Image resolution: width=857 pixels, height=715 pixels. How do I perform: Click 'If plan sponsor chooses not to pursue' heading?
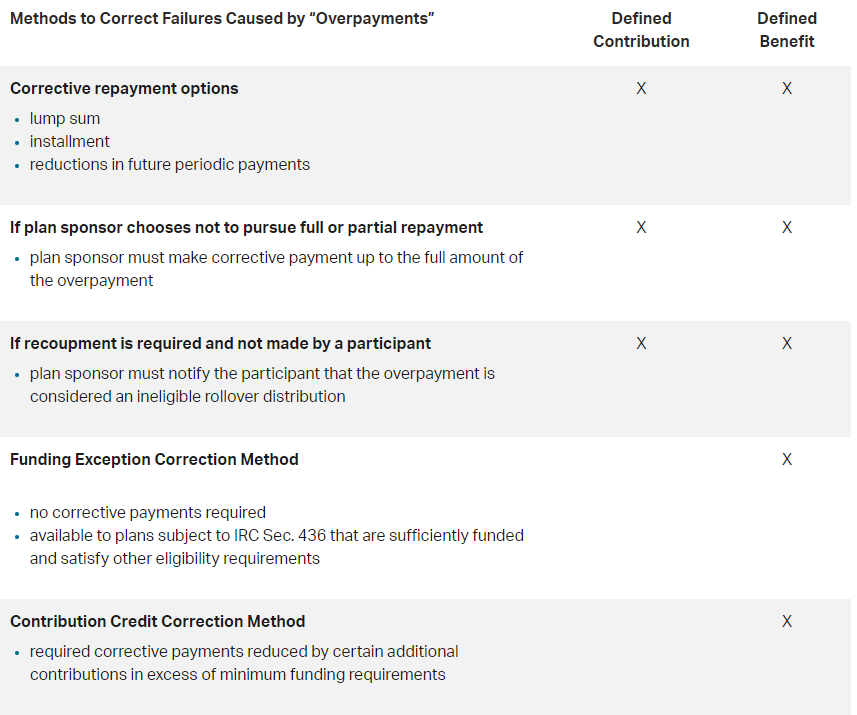246,227
